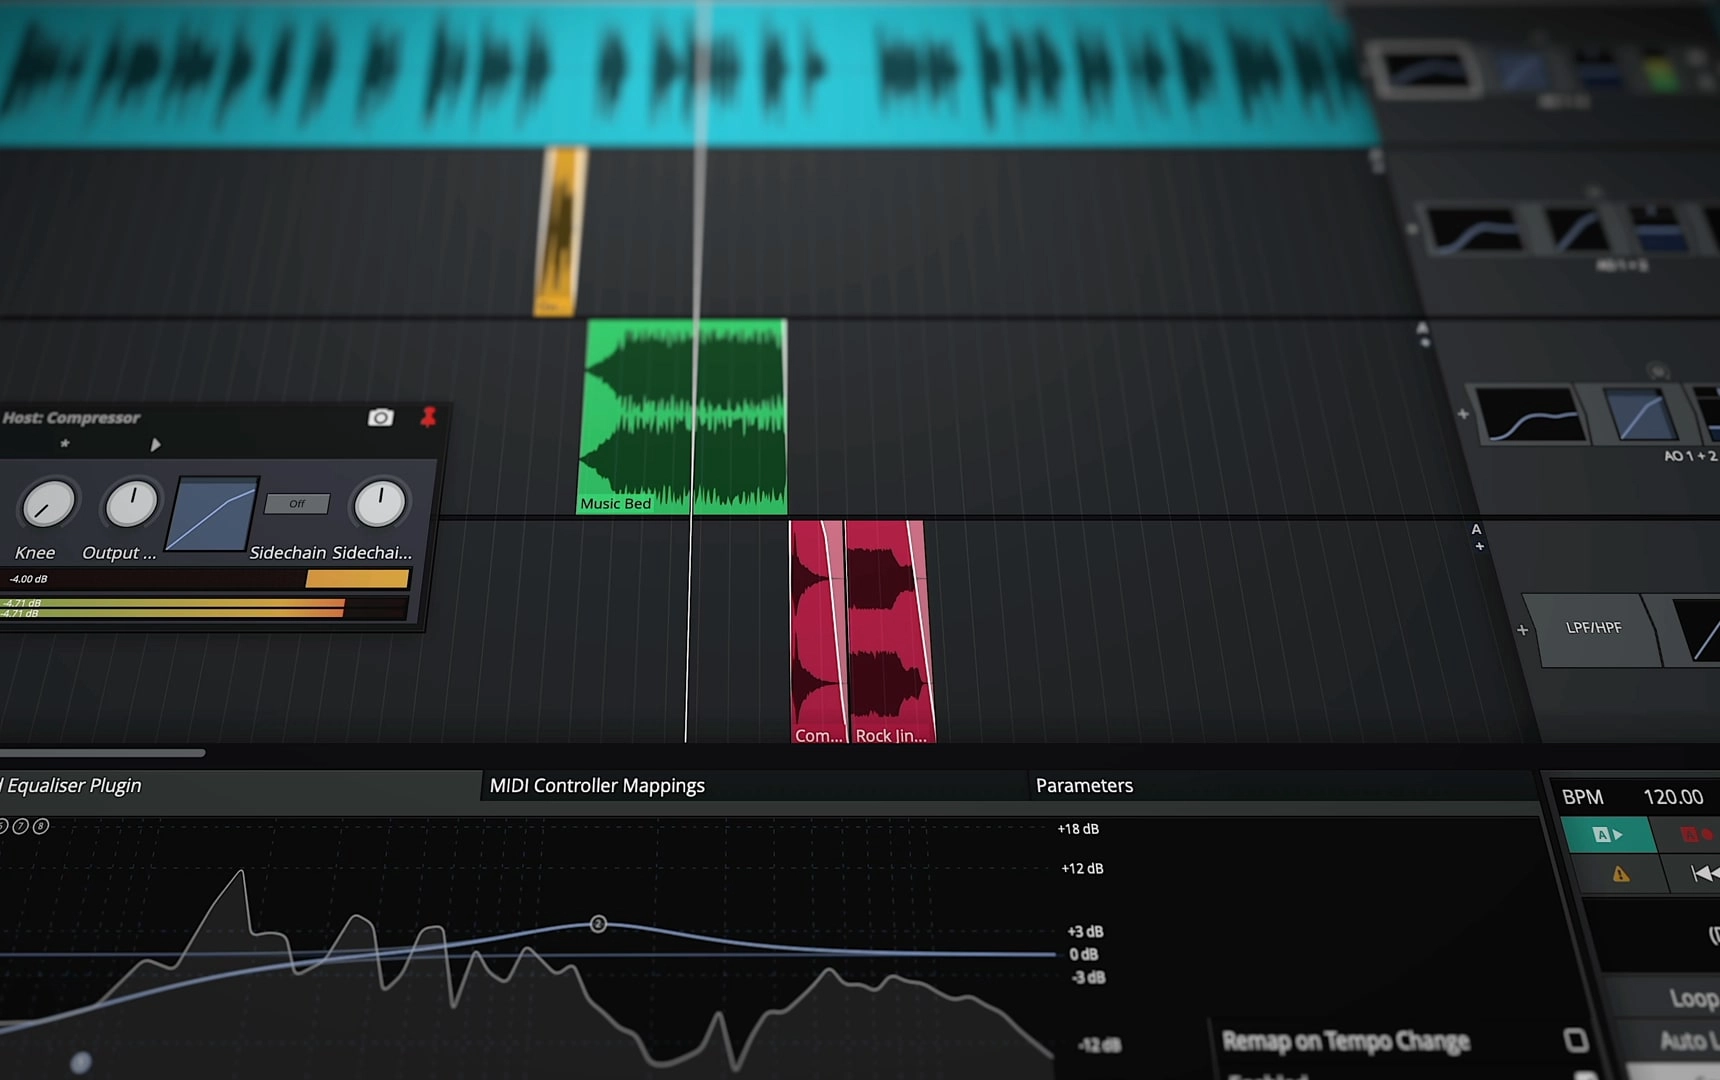Click the orange sidechain level slider
The width and height of the screenshot is (1720, 1080).
pos(356,578)
